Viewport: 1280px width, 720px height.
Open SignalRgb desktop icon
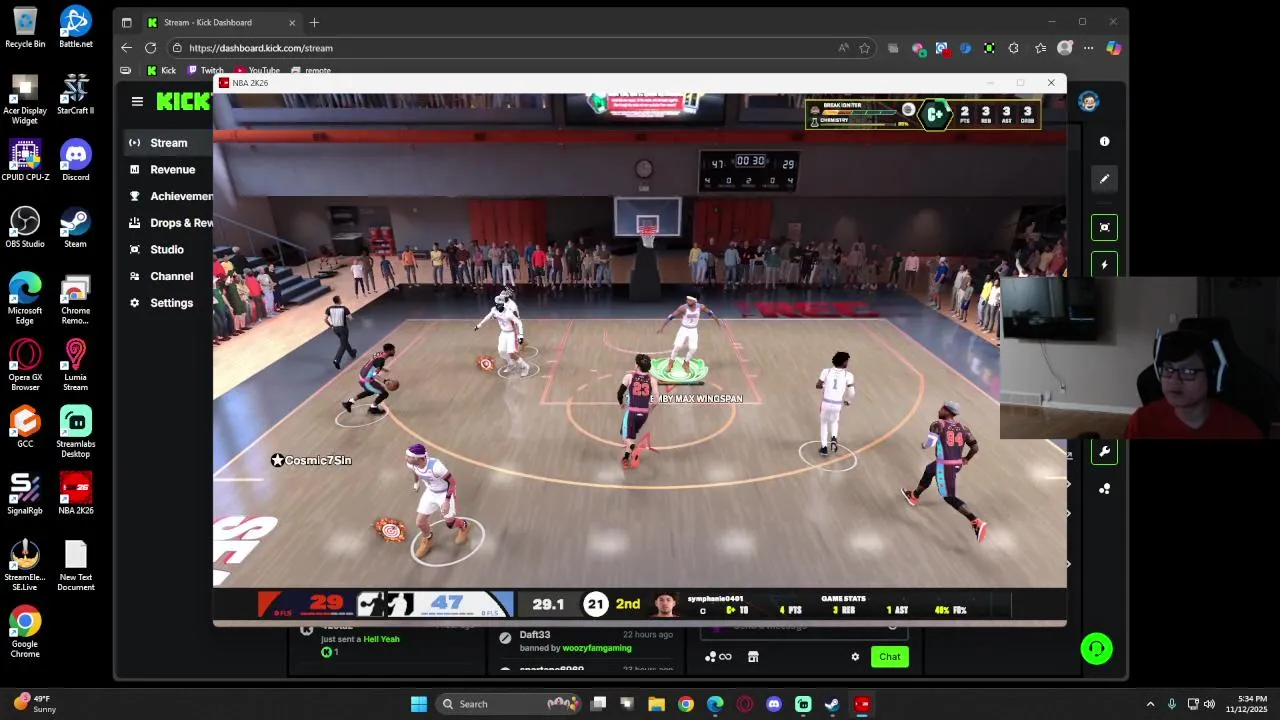coord(25,494)
